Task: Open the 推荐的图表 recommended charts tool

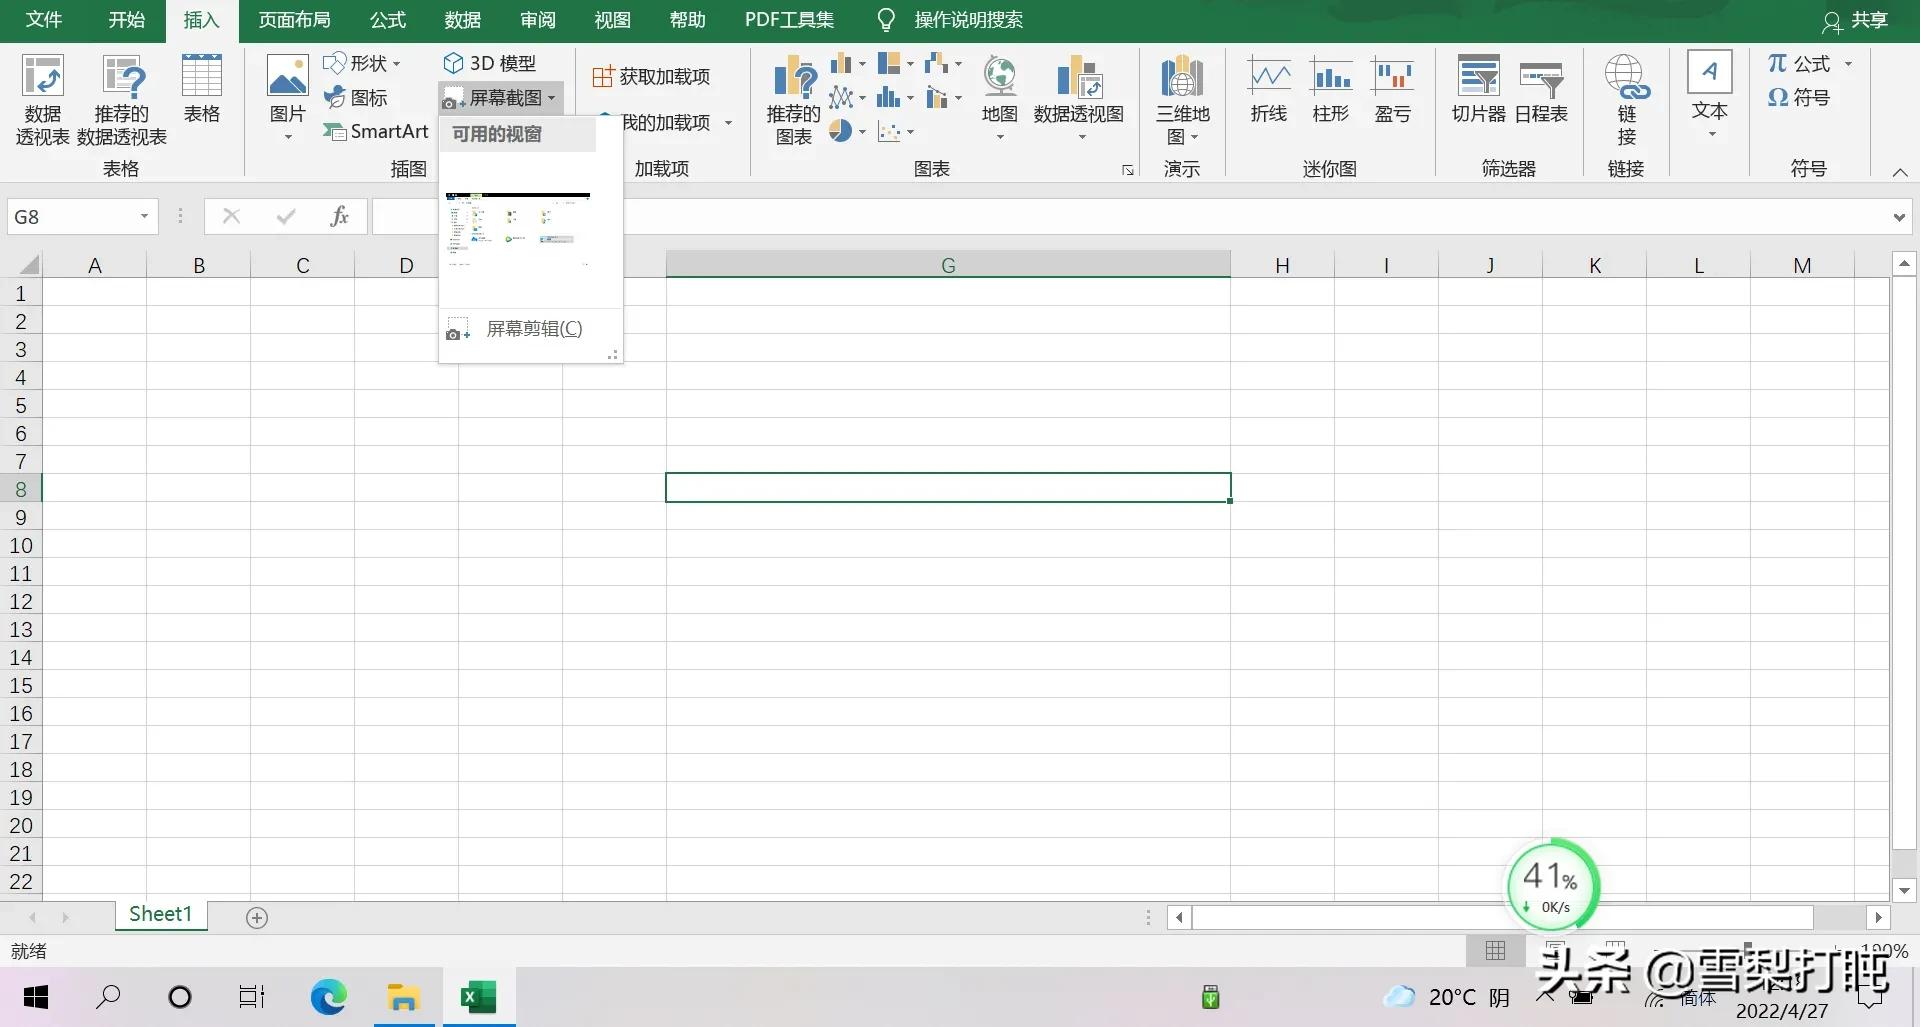Action: coord(791,97)
